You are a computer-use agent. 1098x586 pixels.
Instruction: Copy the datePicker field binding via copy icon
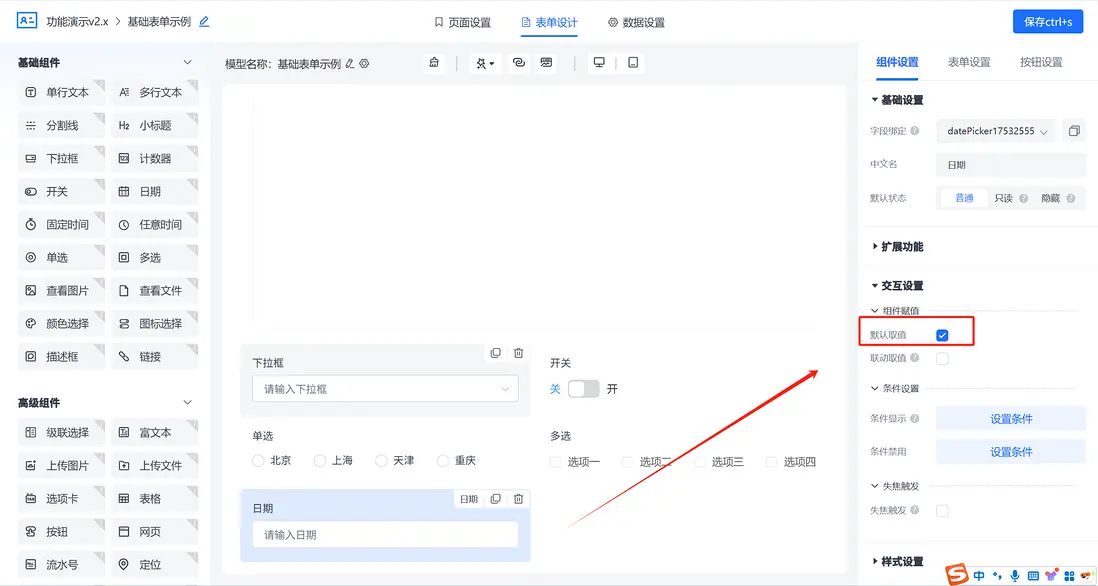(x=1076, y=130)
